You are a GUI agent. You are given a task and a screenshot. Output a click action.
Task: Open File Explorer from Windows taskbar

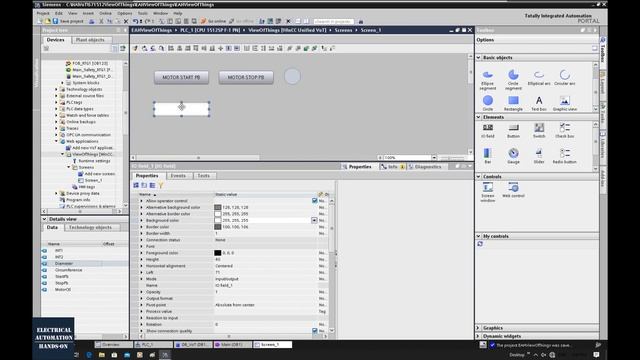pyautogui.click(x=102, y=355)
